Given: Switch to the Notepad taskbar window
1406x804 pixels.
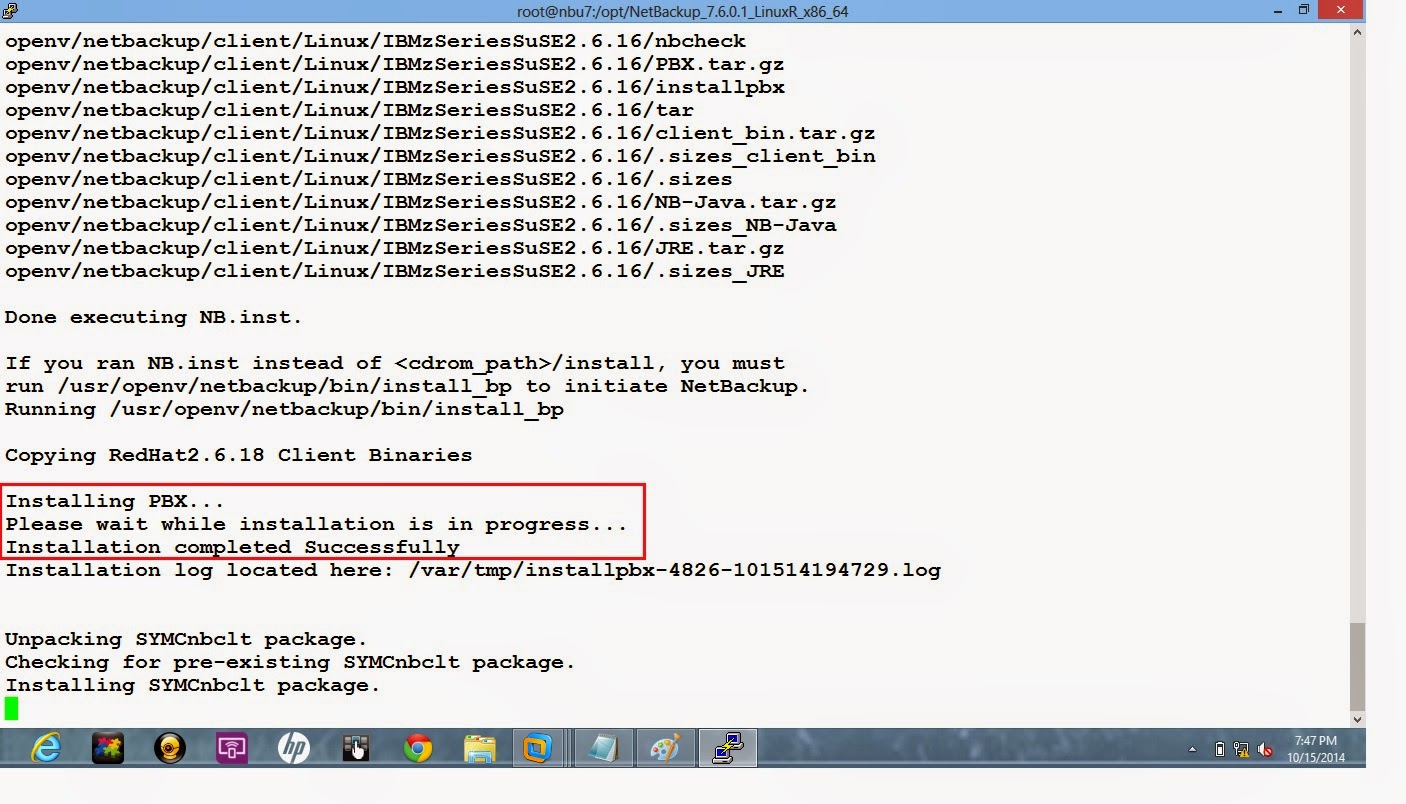Looking at the screenshot, I should point(605,748).
